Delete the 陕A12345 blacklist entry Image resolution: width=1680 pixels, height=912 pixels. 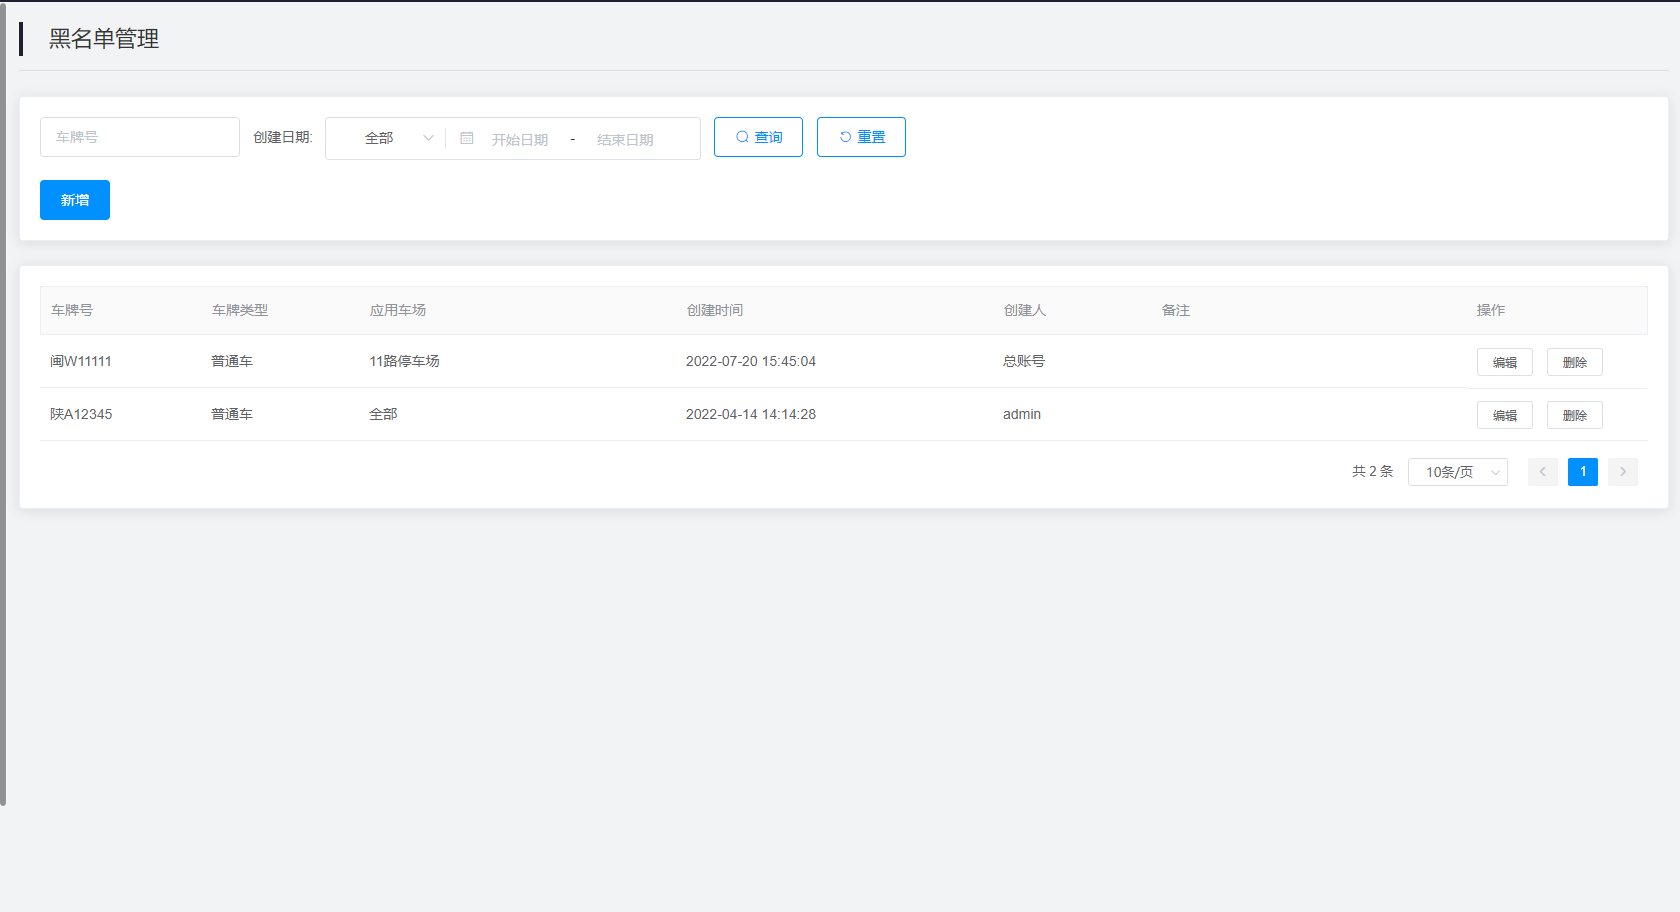pyautogui.click(x=1574, y=415)
